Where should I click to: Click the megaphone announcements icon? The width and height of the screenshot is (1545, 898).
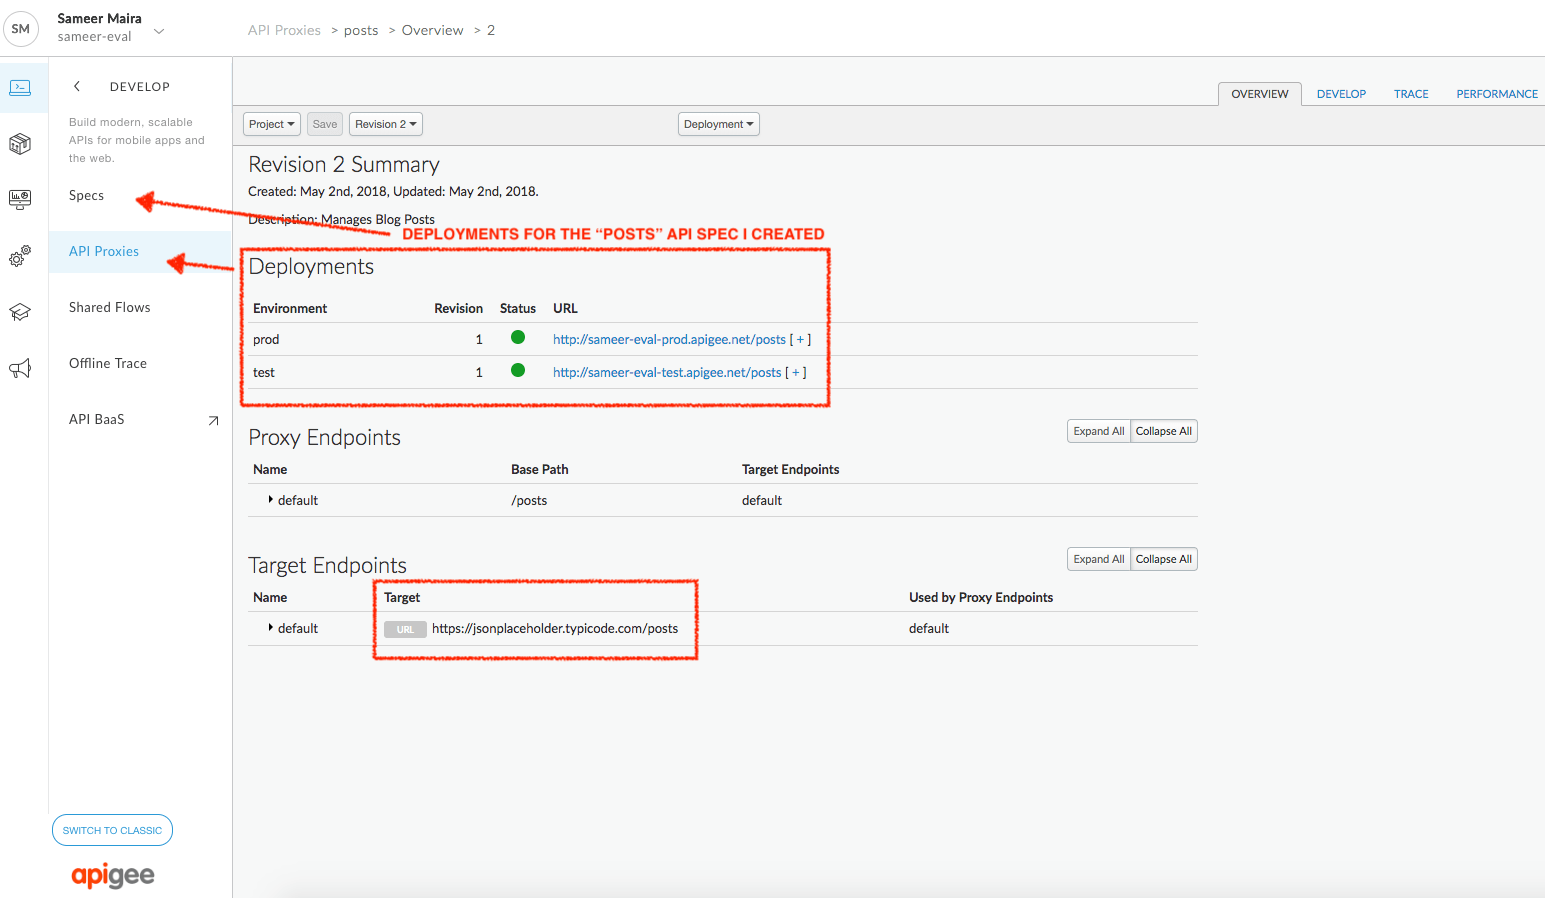20,369
